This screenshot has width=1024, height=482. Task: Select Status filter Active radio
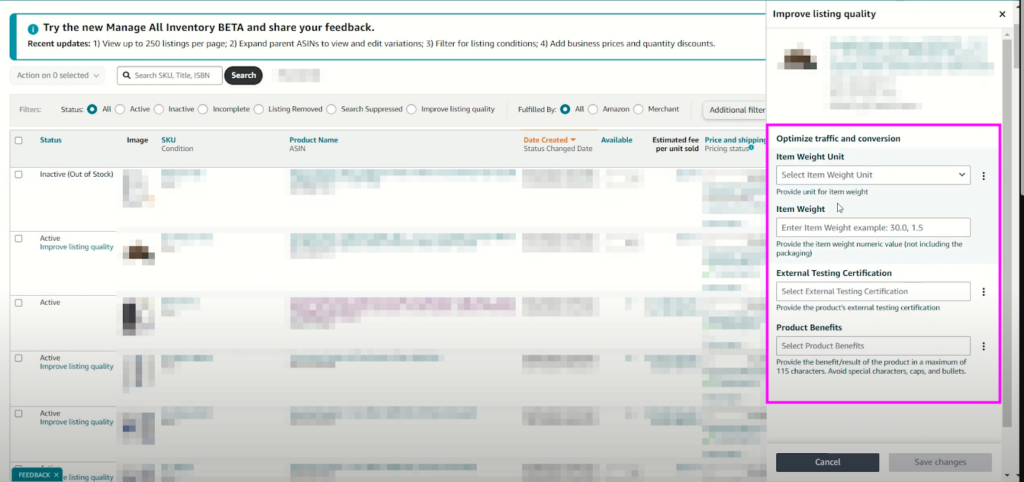120,109
